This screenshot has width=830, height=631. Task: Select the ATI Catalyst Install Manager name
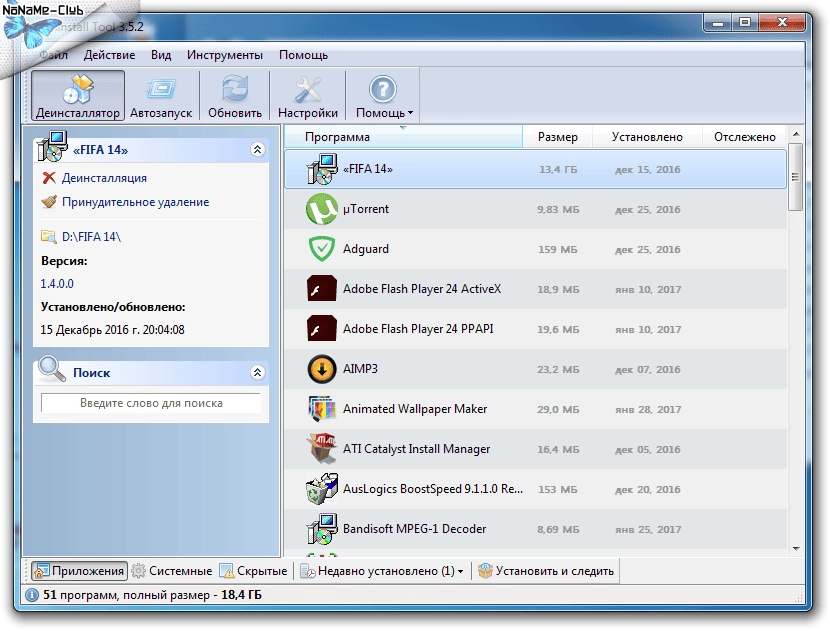click(417, 449)
